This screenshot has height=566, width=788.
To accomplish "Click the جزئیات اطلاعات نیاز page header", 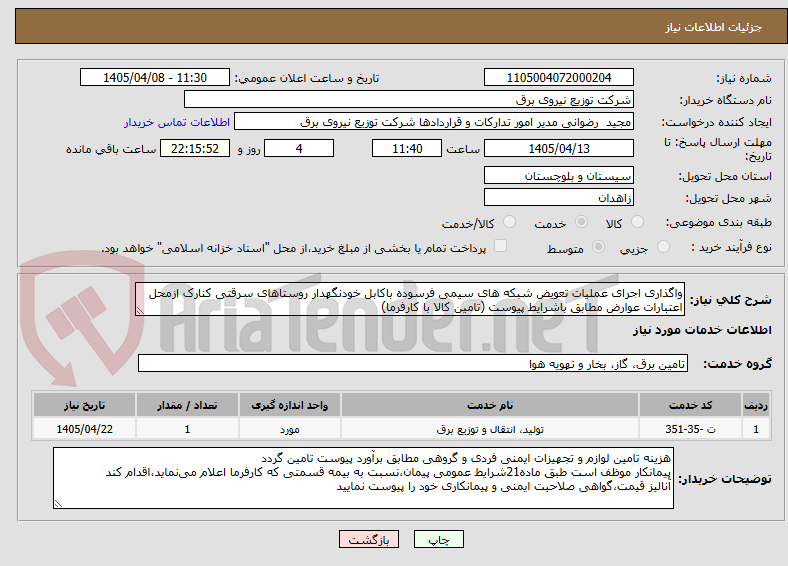I will pyautogui.click(x=714, y=27).
